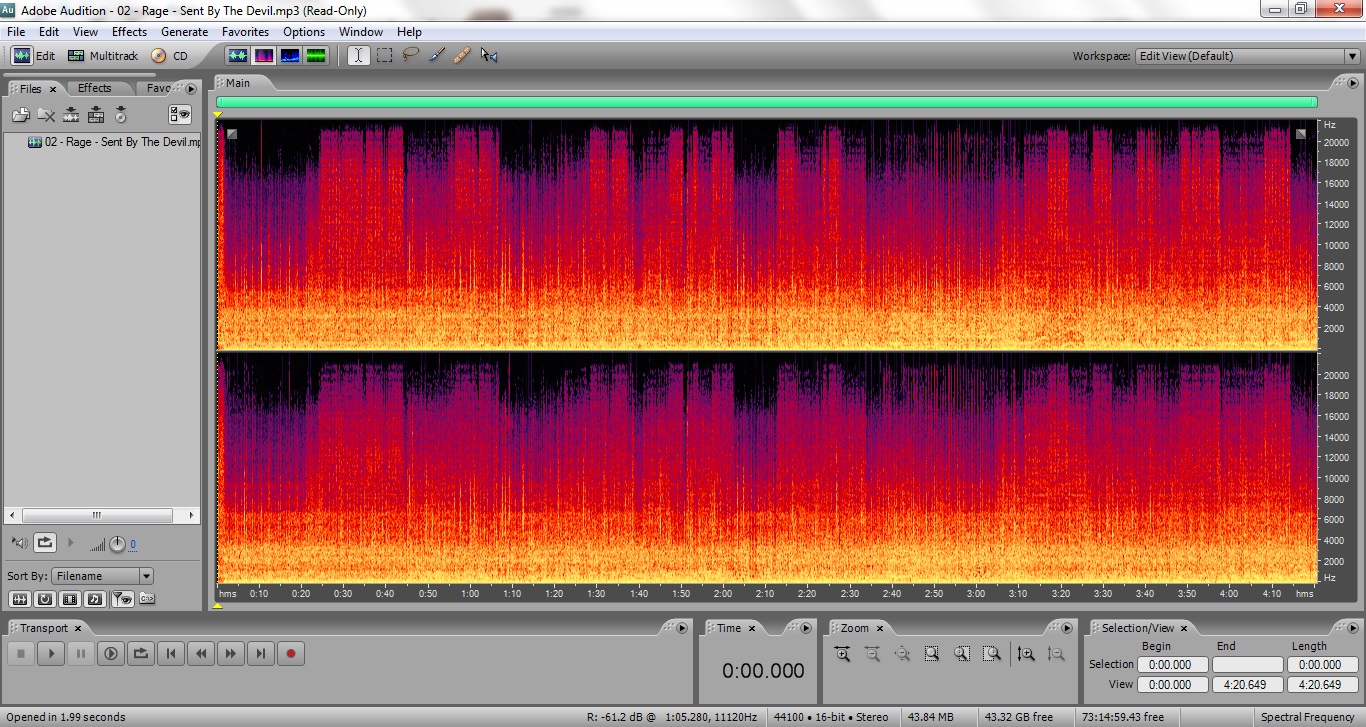Click Zoom In Vertically icon

click(x=1025, y=654)
